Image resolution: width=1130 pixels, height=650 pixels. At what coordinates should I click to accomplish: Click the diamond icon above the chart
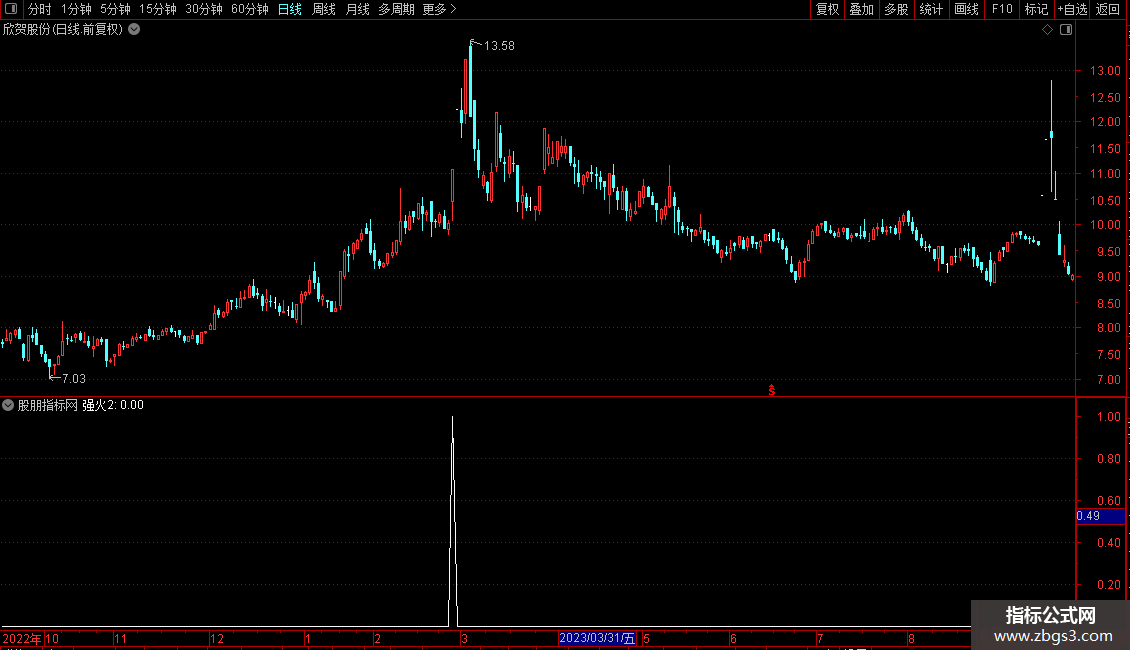[1048, 30]
